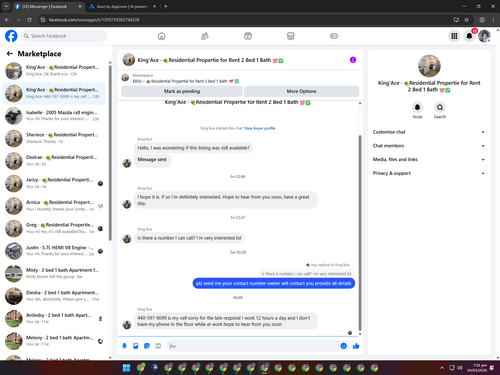Open a new browser tab
The image size is (500, 375).
(166, 6)
